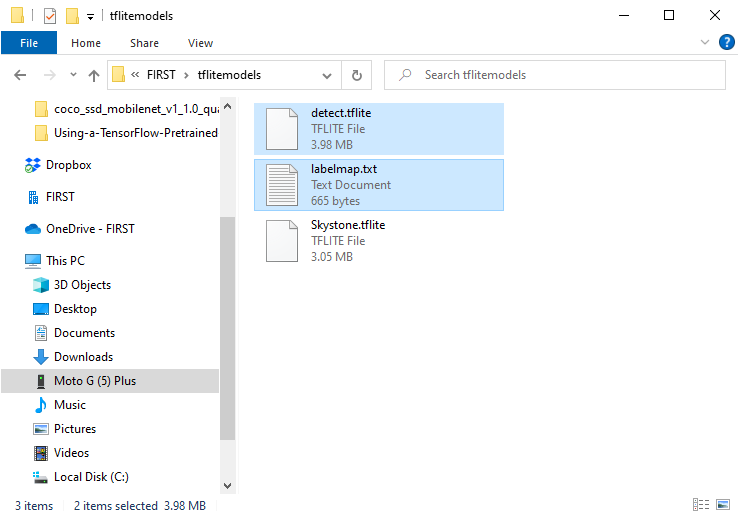This screenshot has height=518, width=739.
Task: Go up one folder level arrow
Action: coord(94,75)
